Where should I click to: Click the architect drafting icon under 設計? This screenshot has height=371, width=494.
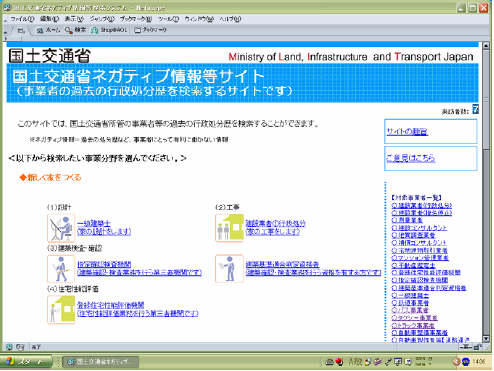tap(61, 228)
